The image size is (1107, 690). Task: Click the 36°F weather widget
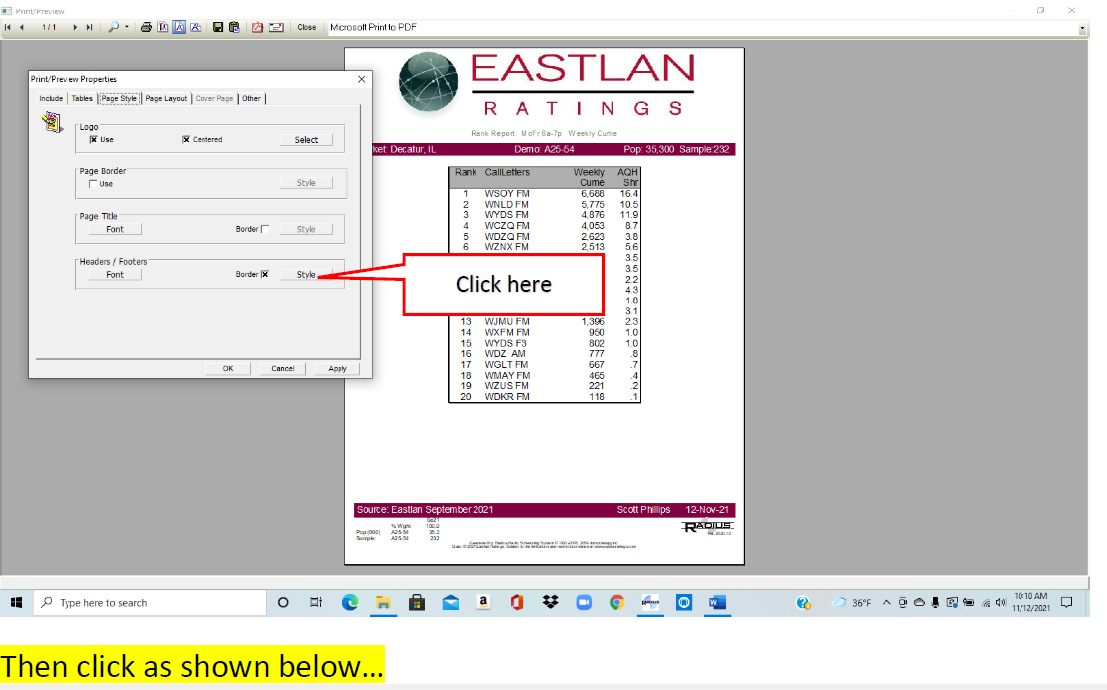click(x=851, y=602)
